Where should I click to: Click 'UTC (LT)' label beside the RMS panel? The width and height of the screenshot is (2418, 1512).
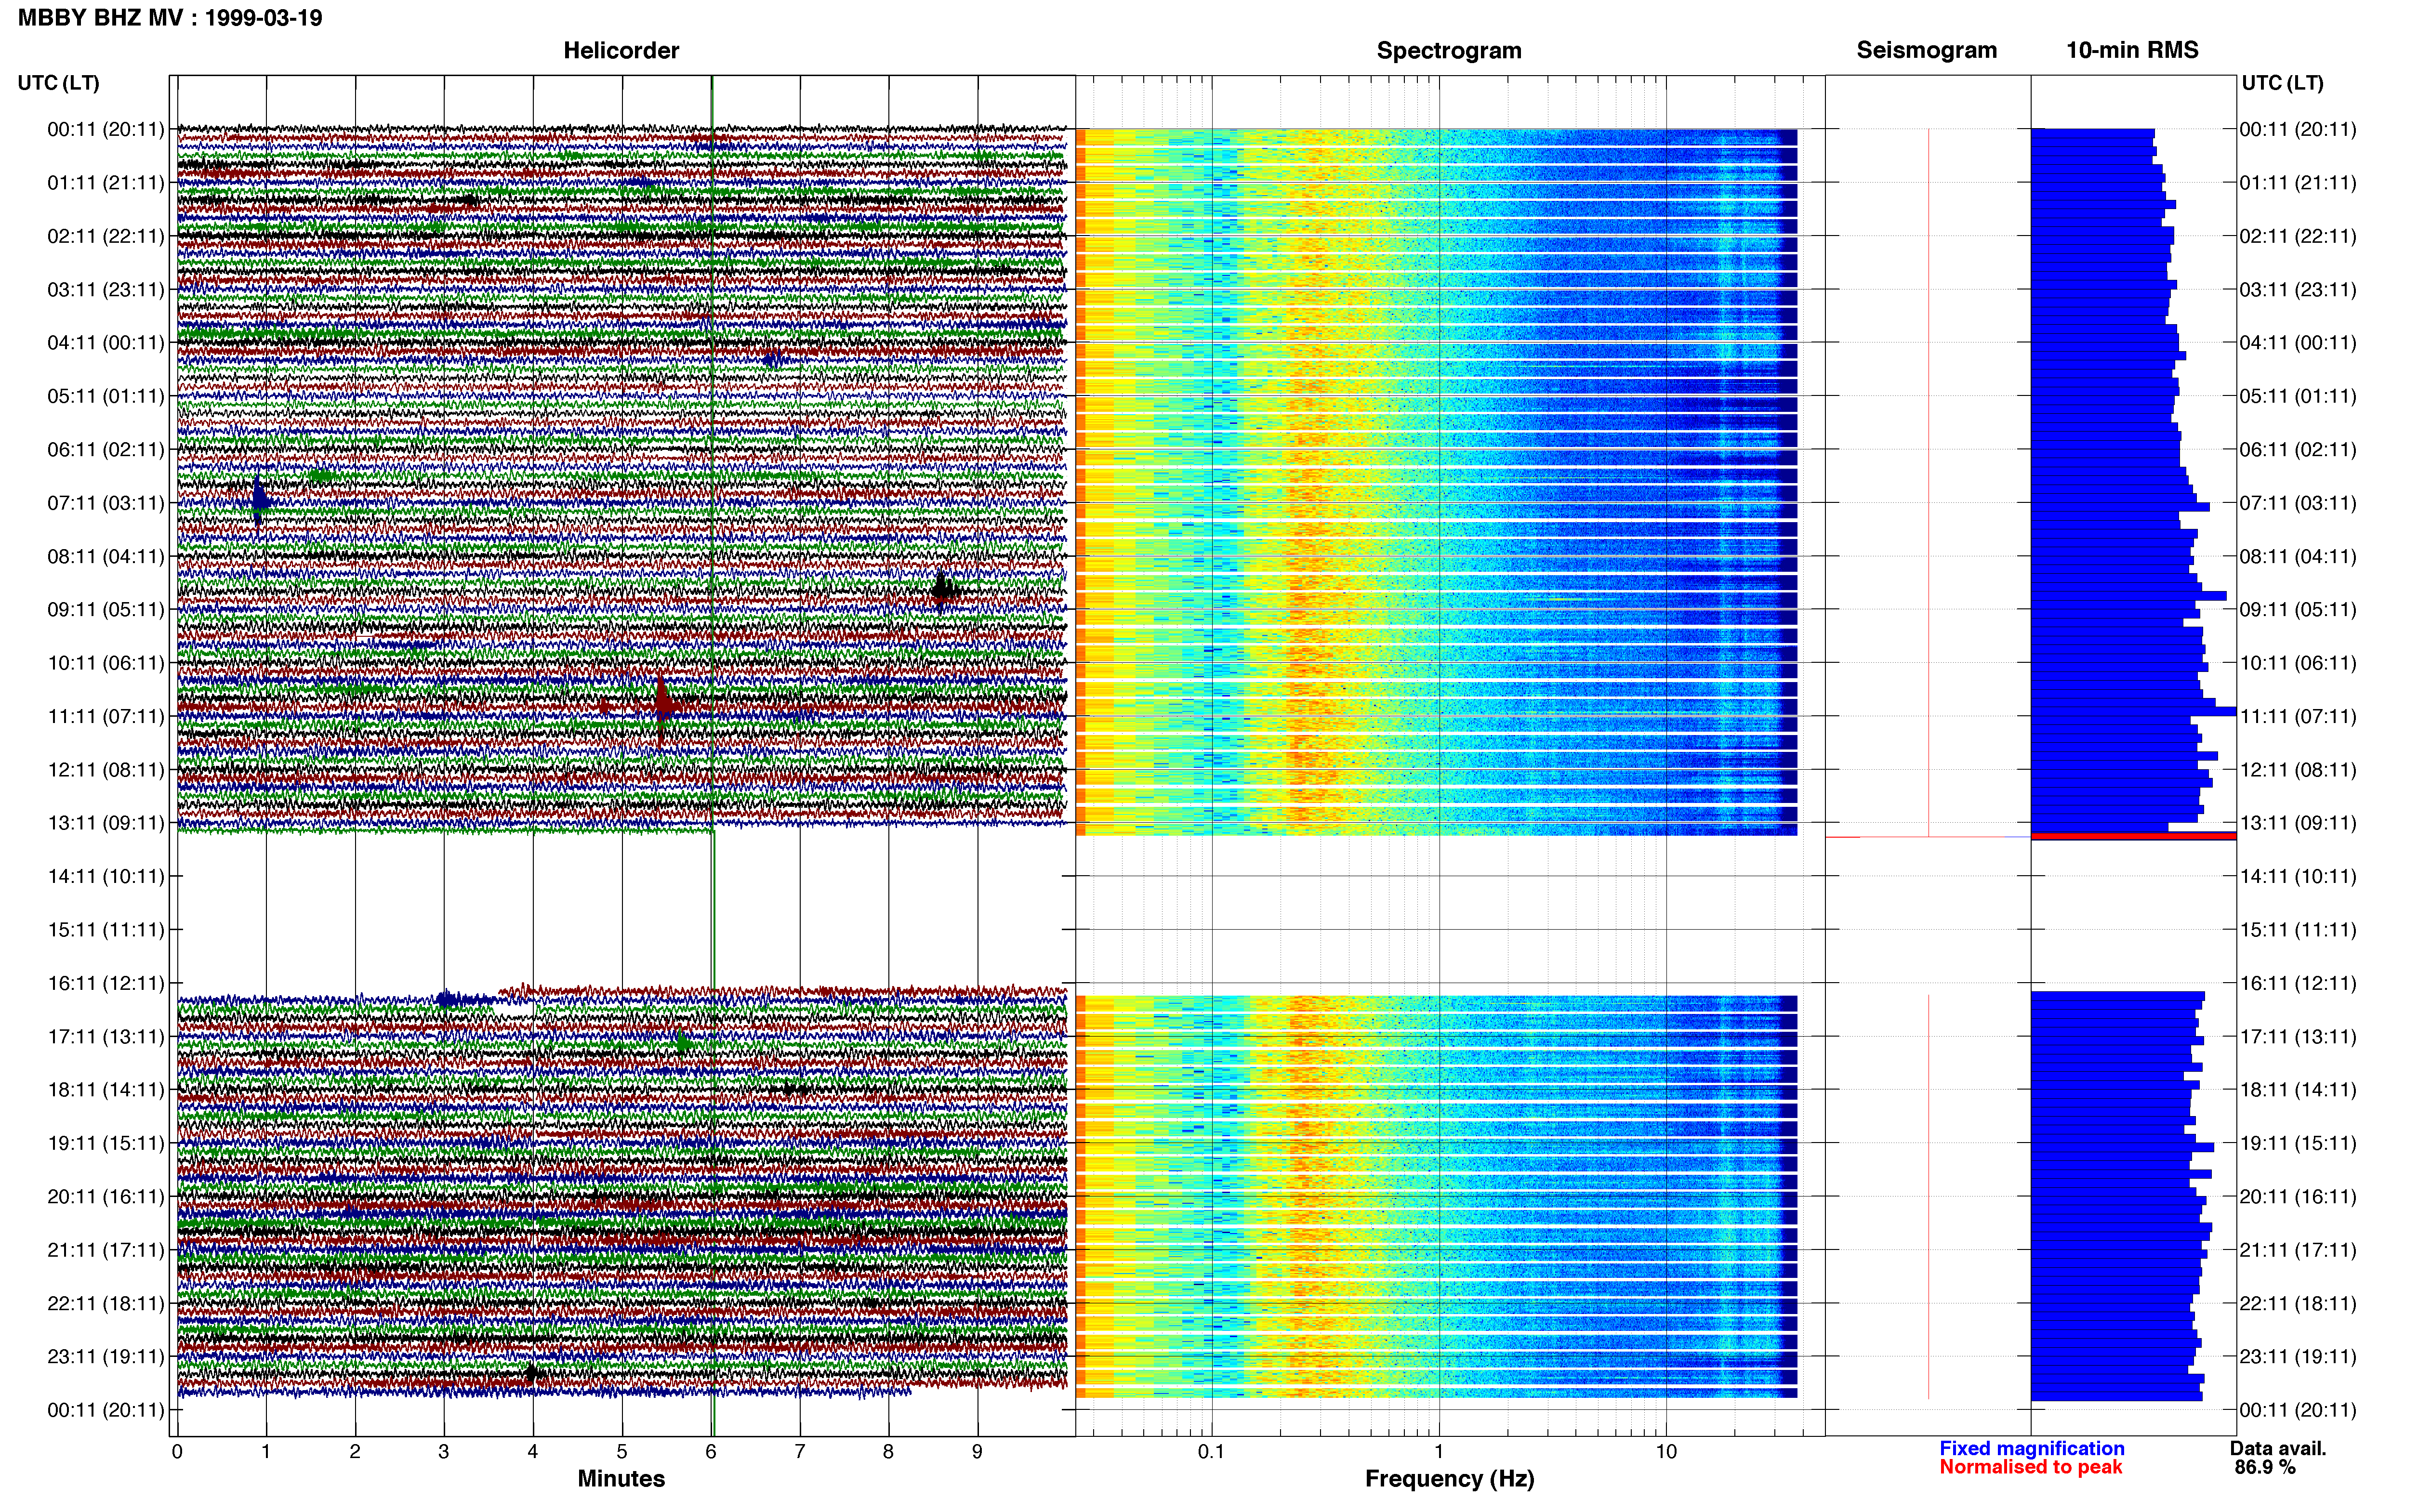(x=2282, y=83)
